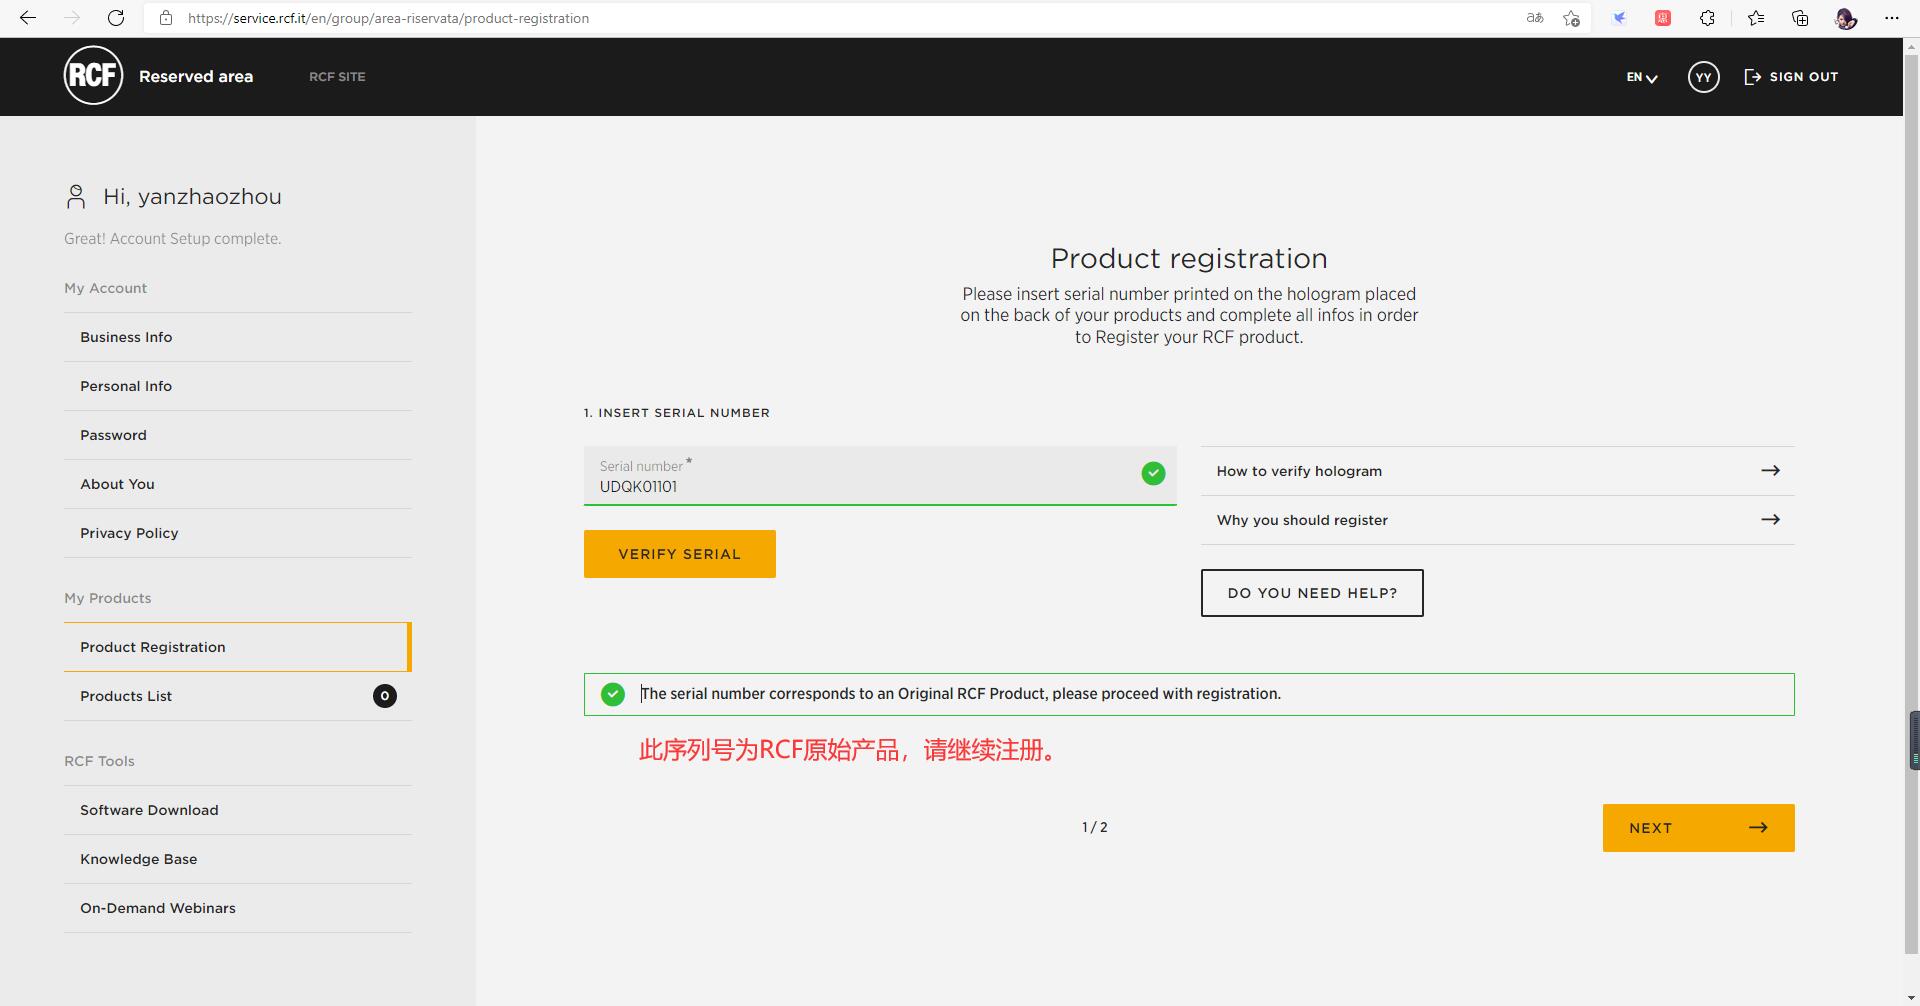Open the browser Favorites list icon
The height and width of the screenshot is (1006, 1920).
pos(1756,18)
